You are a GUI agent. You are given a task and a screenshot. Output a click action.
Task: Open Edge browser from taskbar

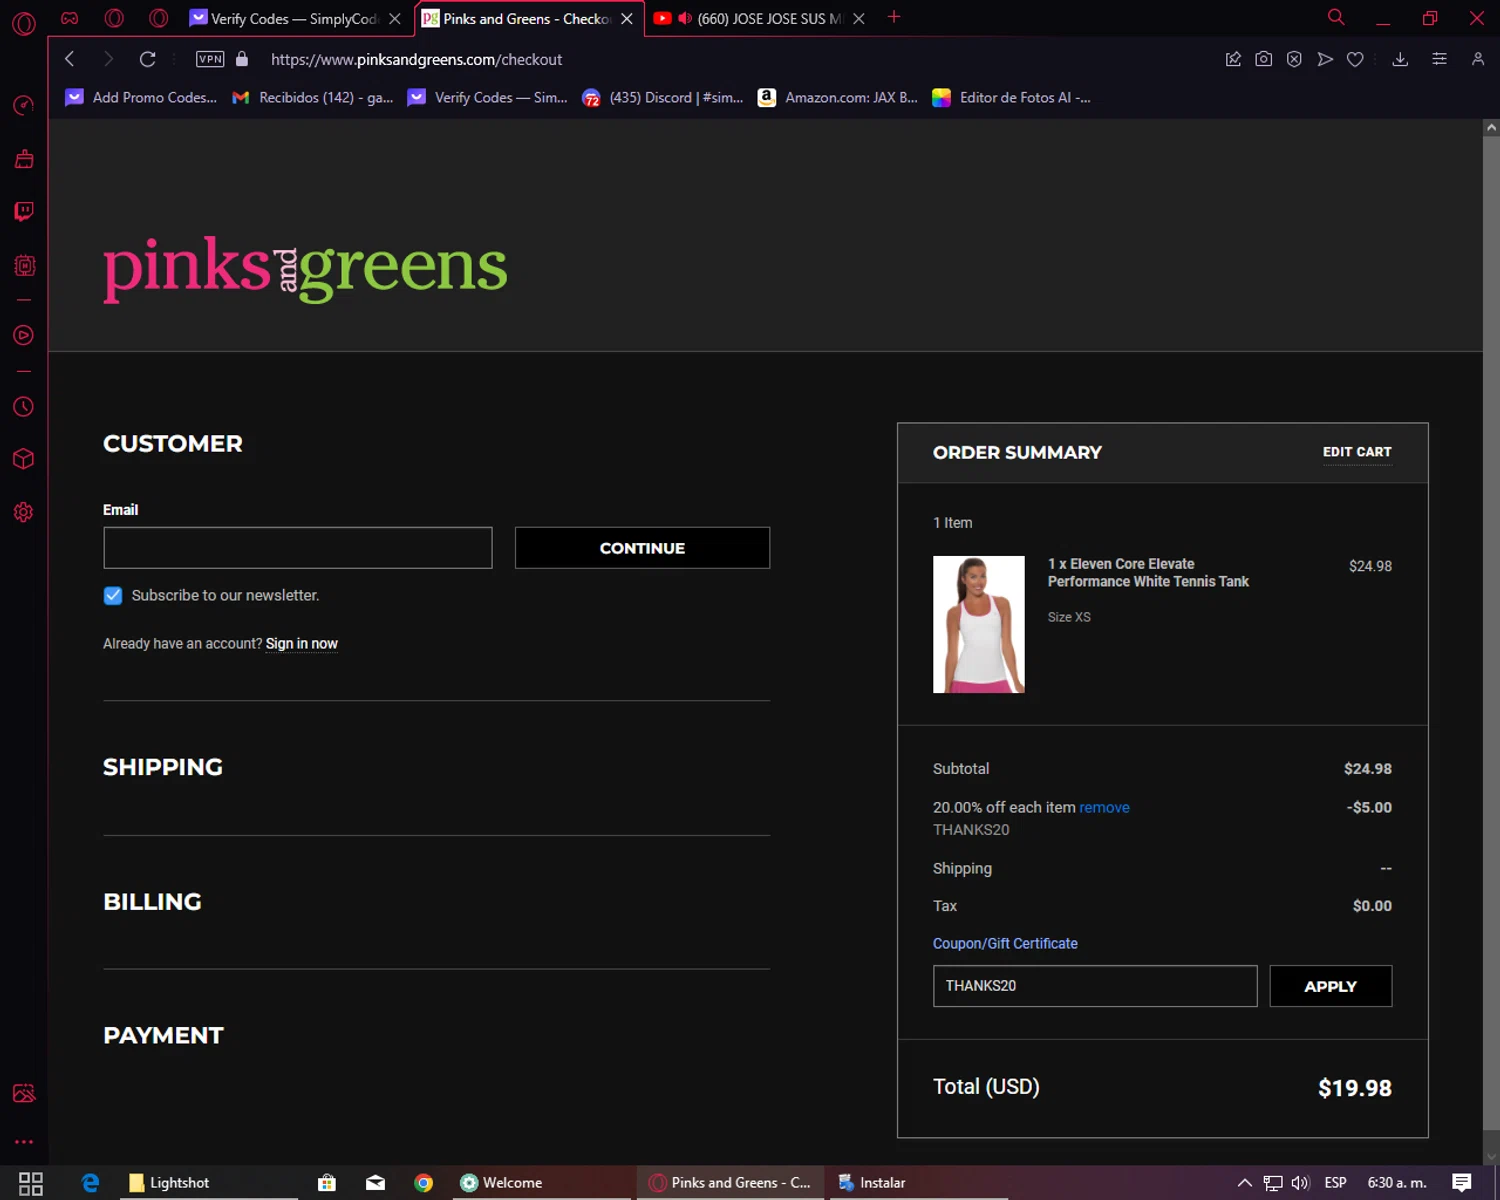click(x=90, y=1183)
